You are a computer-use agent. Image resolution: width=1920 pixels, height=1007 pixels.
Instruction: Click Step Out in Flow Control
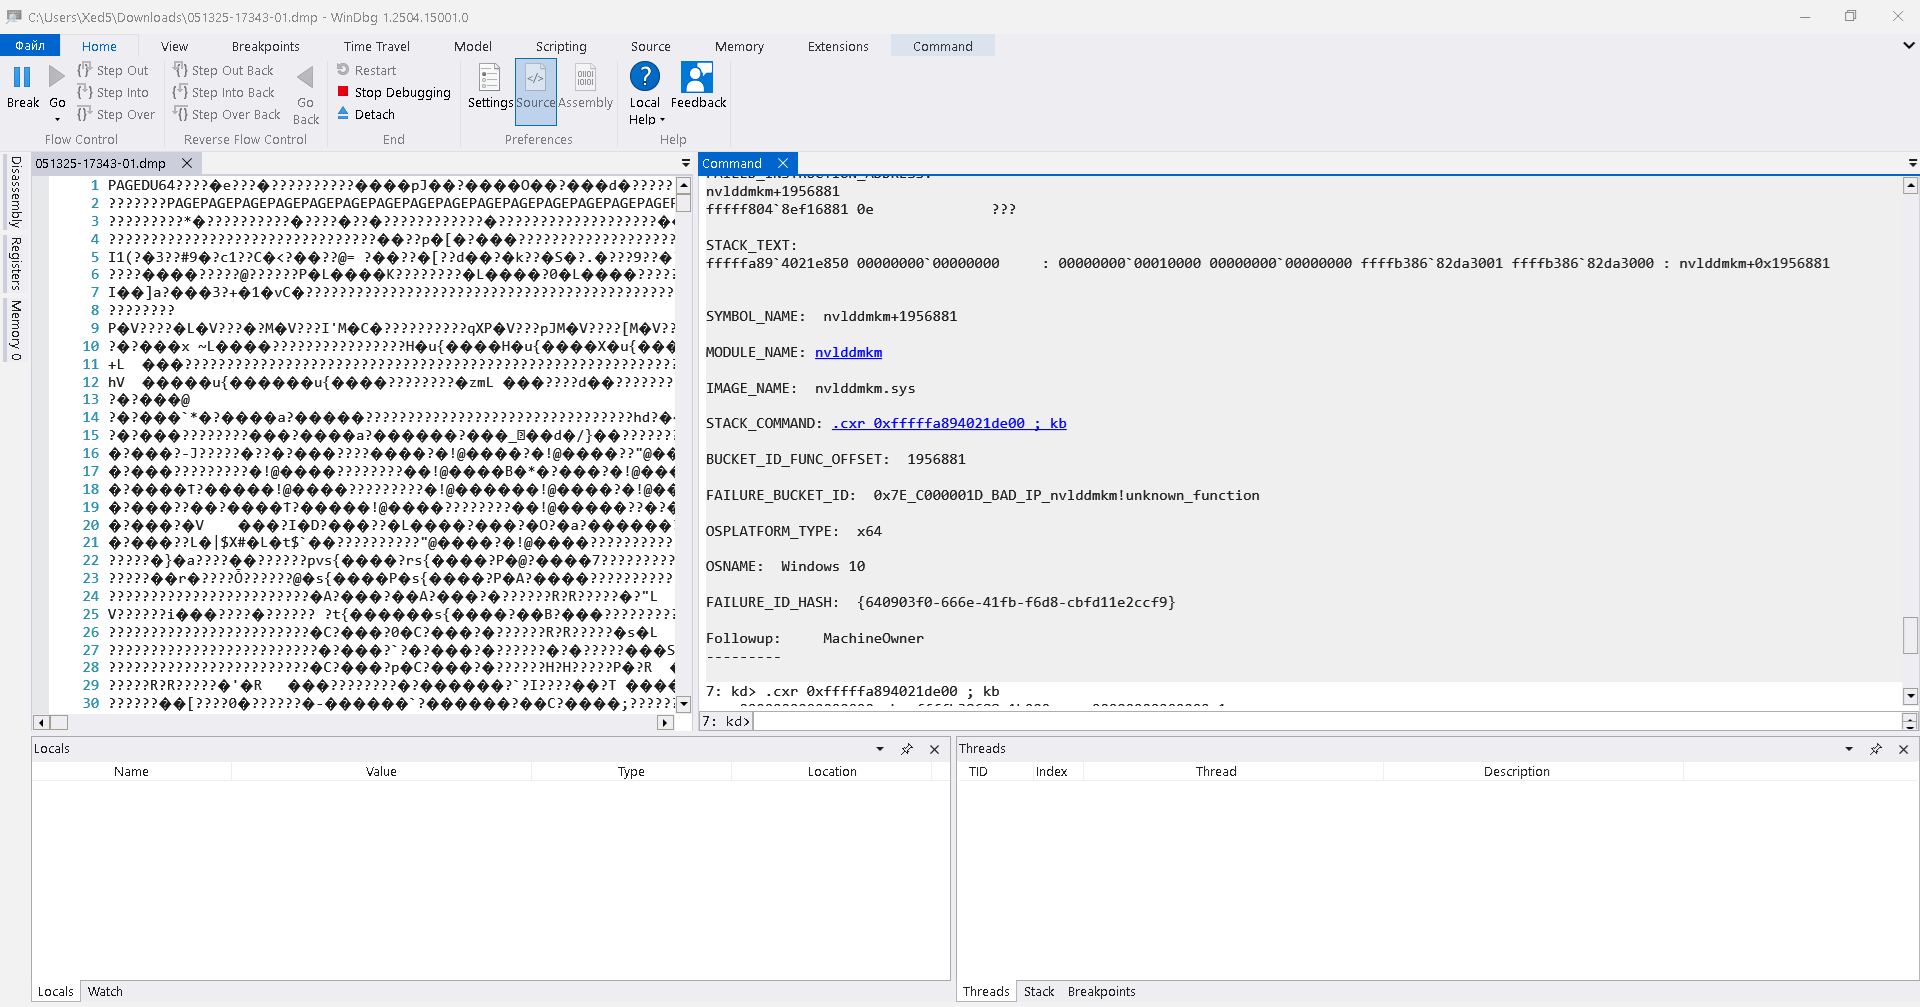(x=113, y=70)
